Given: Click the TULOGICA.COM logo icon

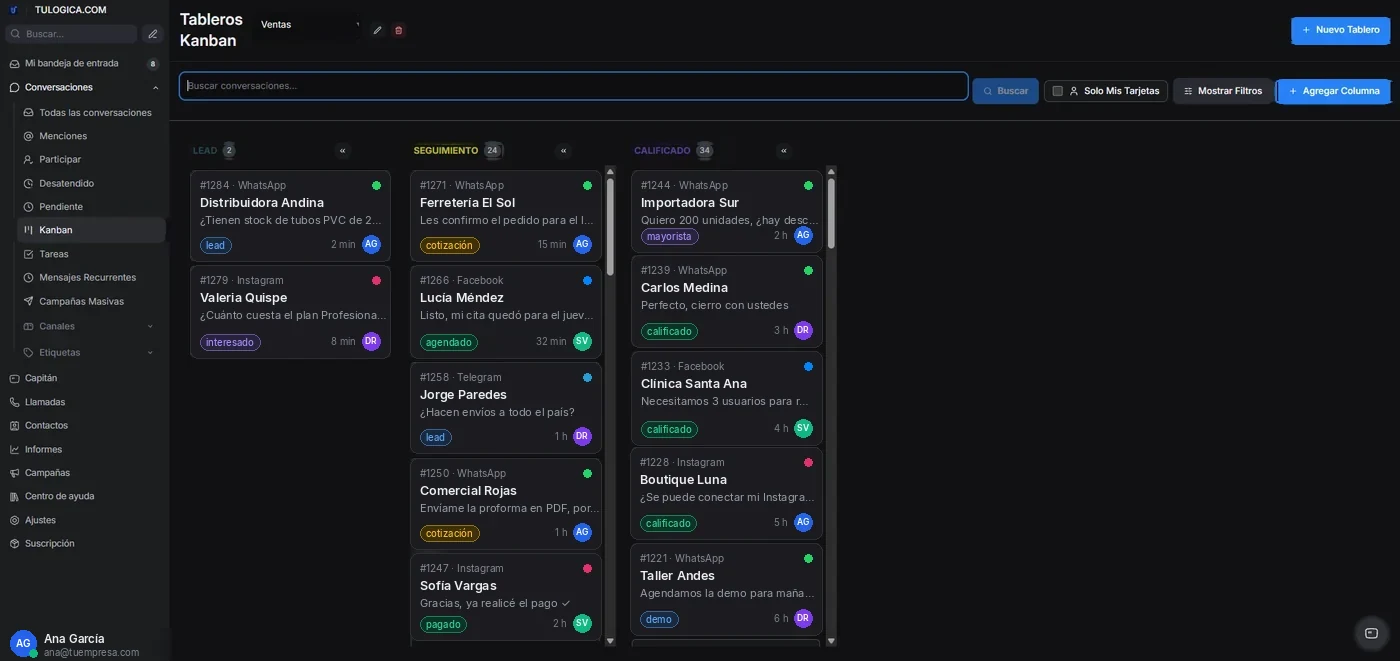Looking at the screenshot, I should click(14, 10).
